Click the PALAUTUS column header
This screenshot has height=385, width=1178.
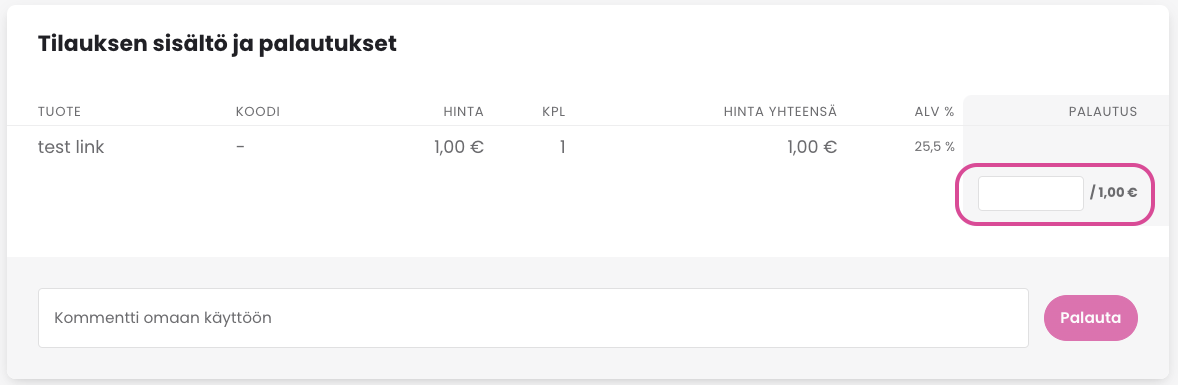[1102, 112]
